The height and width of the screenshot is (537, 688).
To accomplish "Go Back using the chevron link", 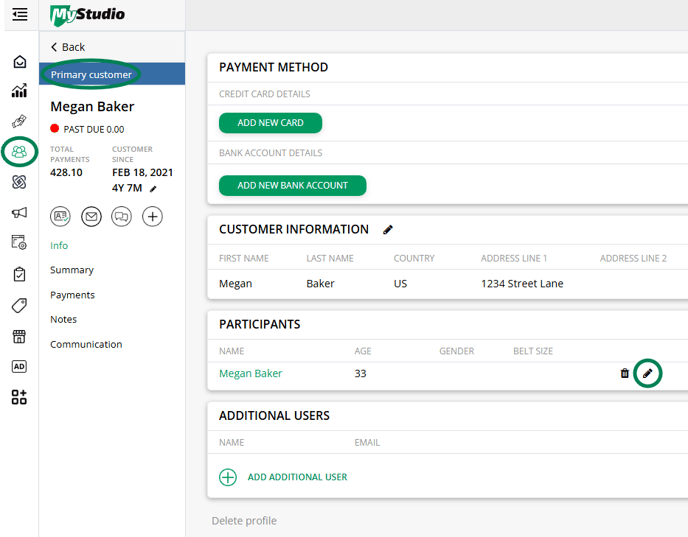I will point(68,47).
